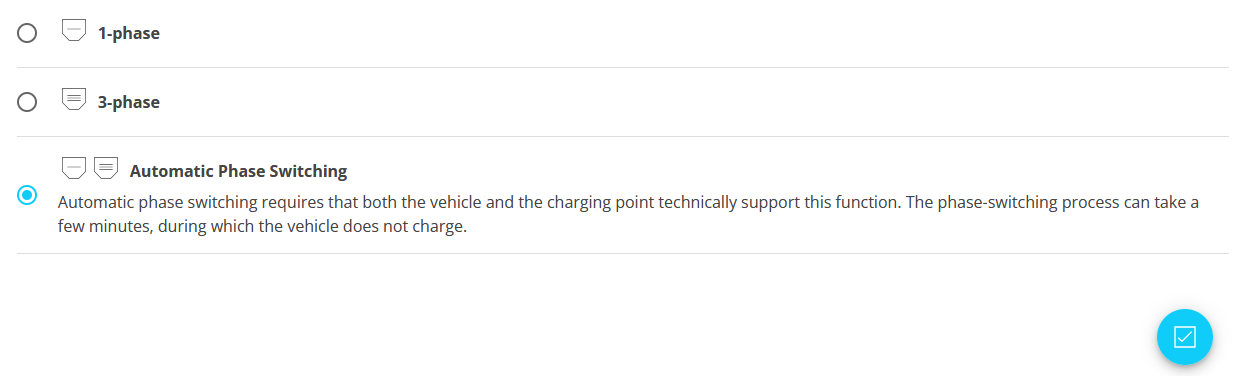This screenshot has width=1241, height=376.
Task: Click the divider line under the 3-phase row
Action: pyautogui.click(x=623, y=136)
